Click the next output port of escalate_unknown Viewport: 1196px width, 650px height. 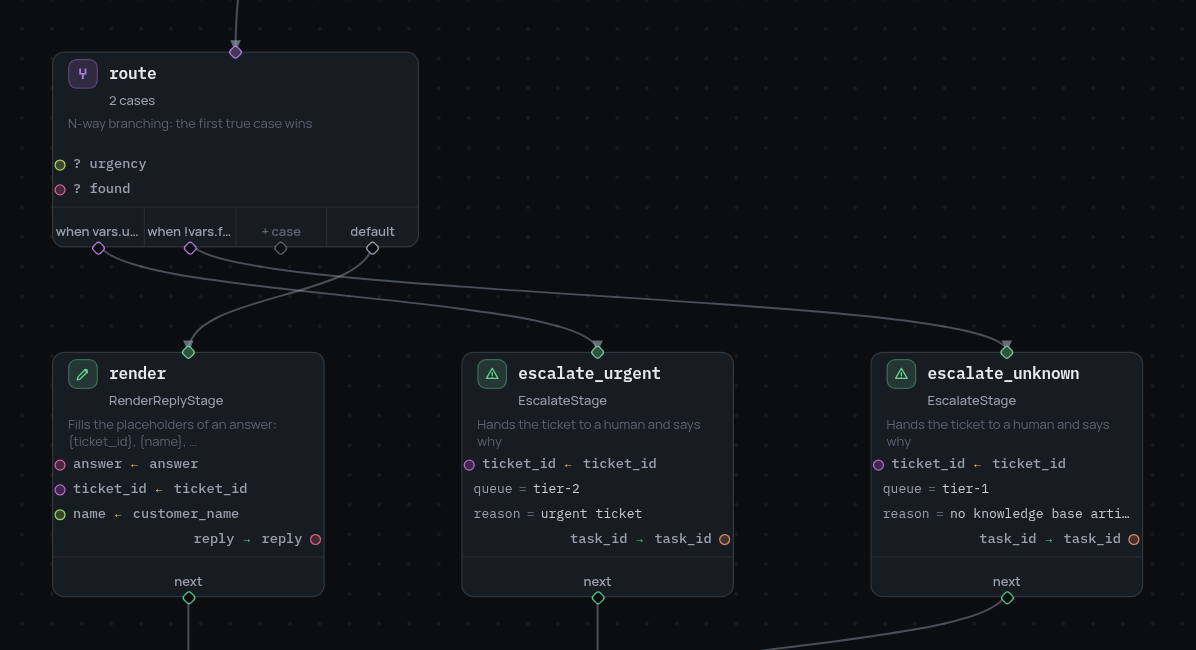tap(1008, 598)
